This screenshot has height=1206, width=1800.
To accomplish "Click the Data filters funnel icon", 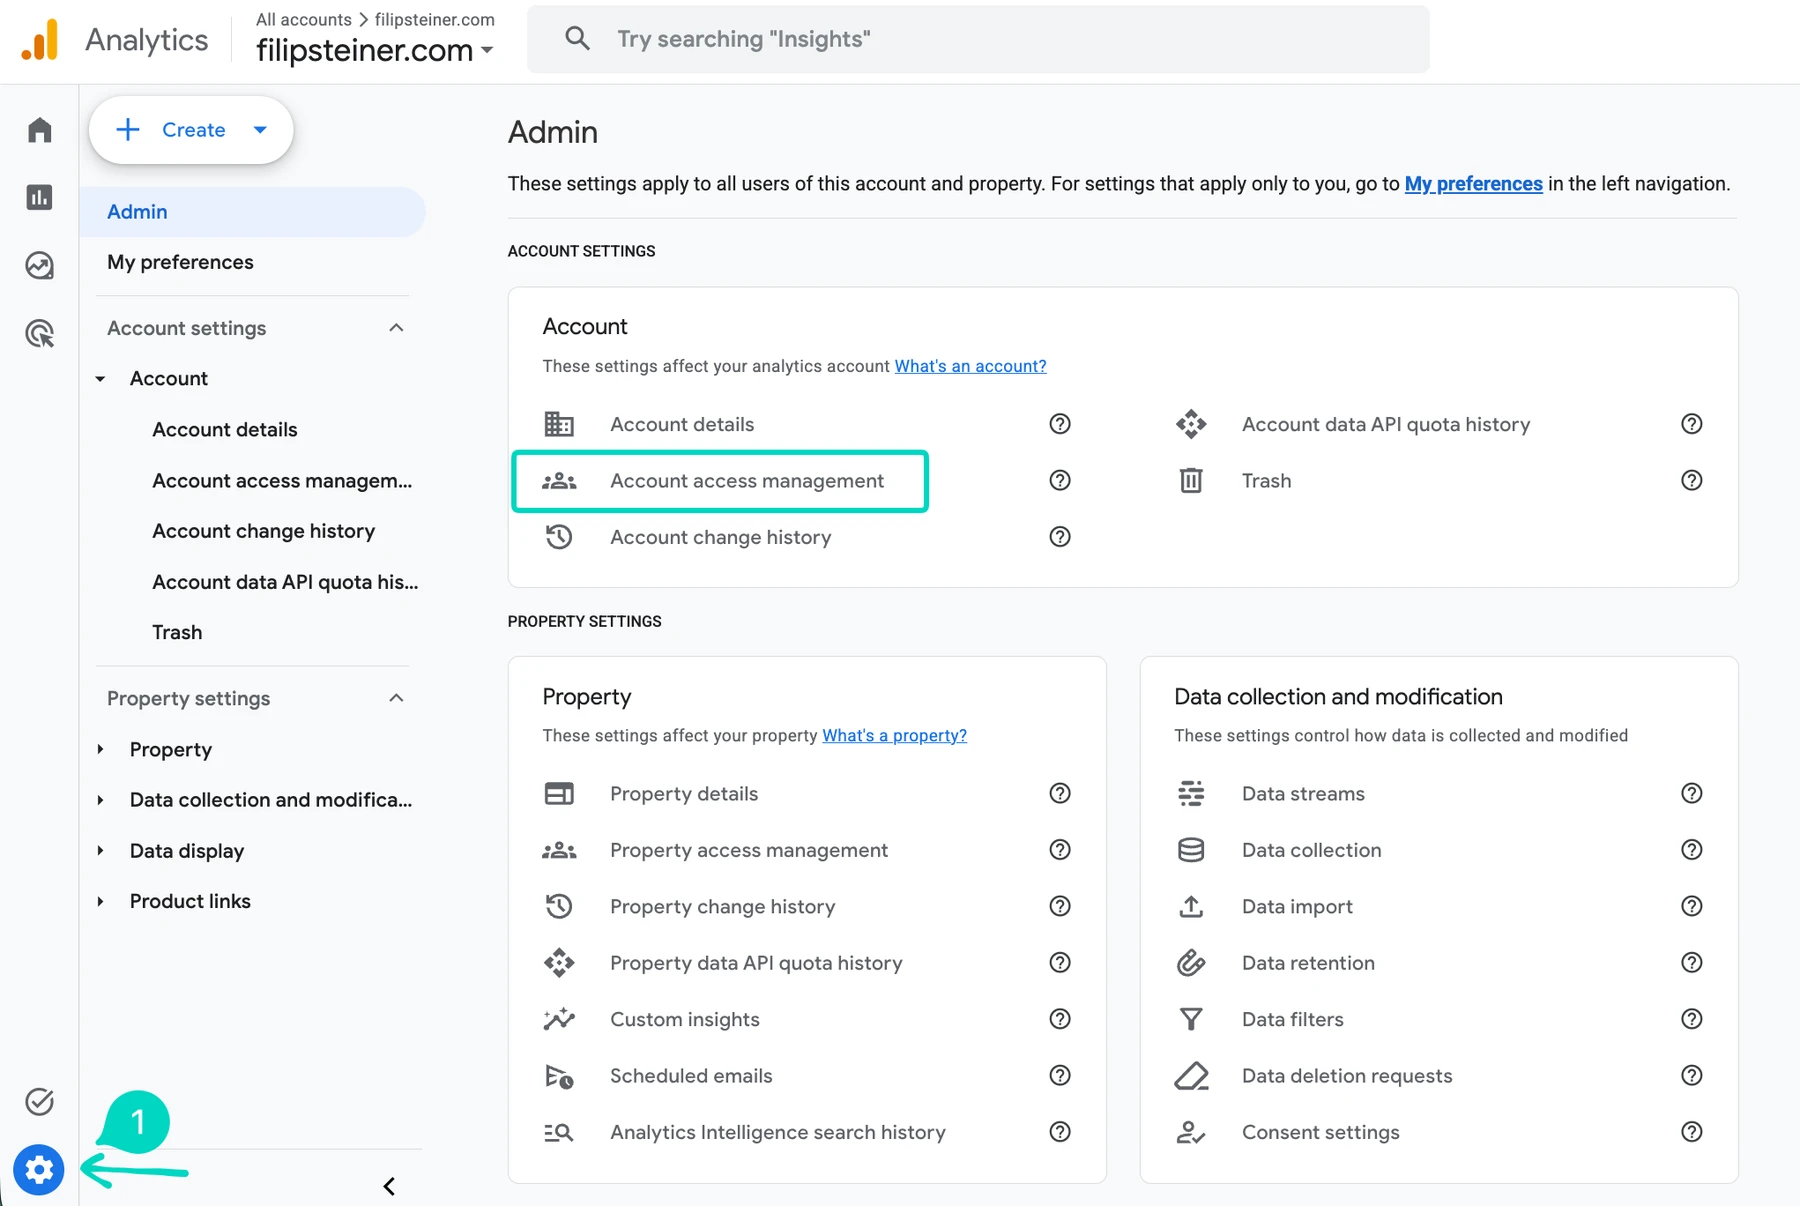I will (1191, 1019).
